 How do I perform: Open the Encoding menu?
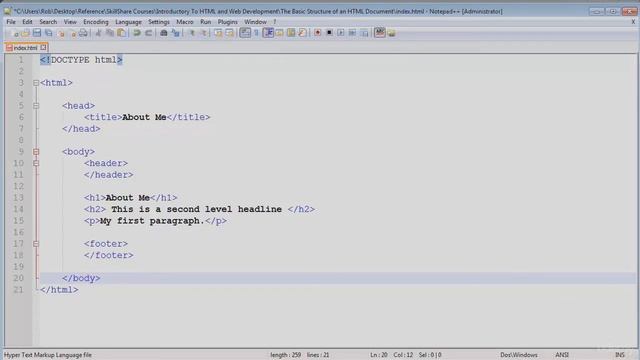pos(96,22)
